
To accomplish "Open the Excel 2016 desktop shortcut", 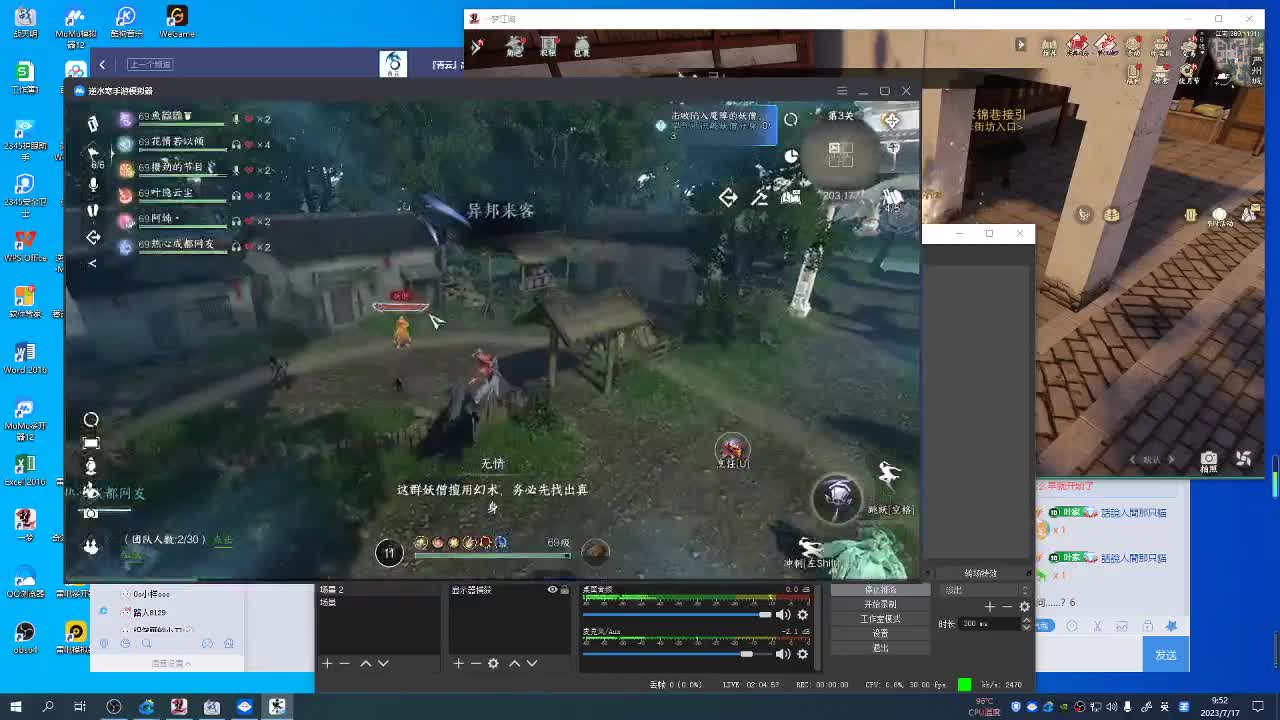I will click(x=25, y=470).
